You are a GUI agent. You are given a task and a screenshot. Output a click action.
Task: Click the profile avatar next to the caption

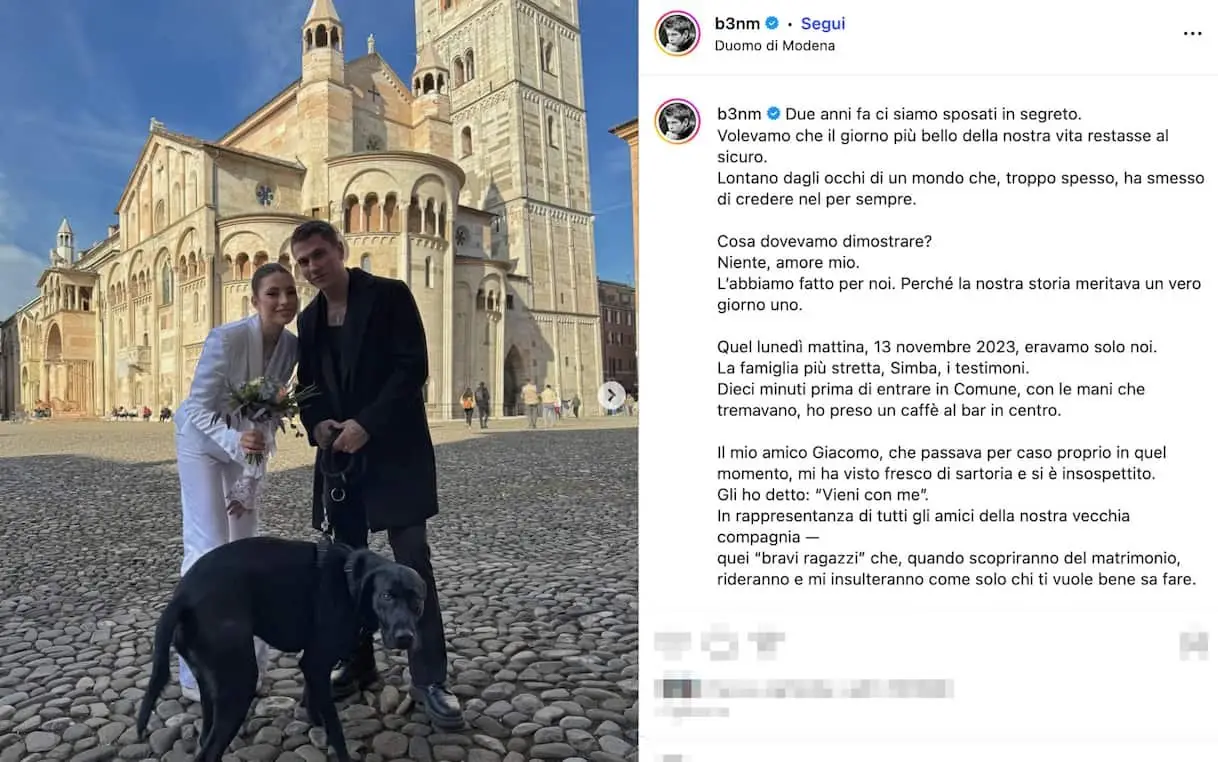[677, 122]
